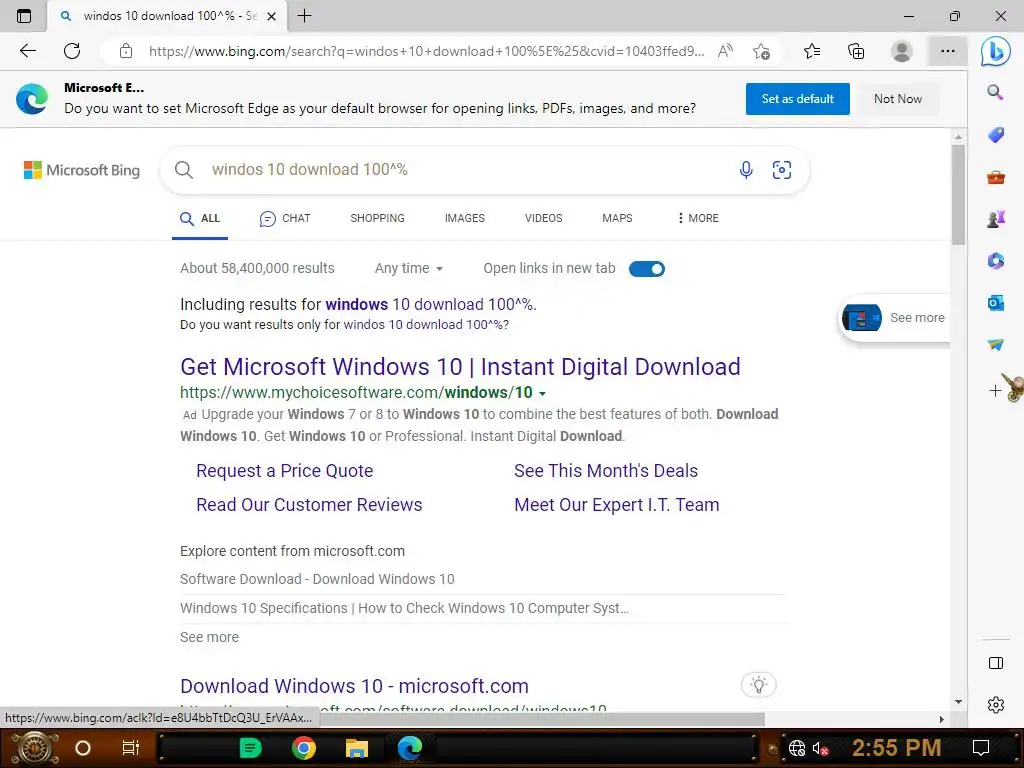Open Meet Our Expert I.T. Team link
This screenshot has width=1024, height=768.
(616, 505)
